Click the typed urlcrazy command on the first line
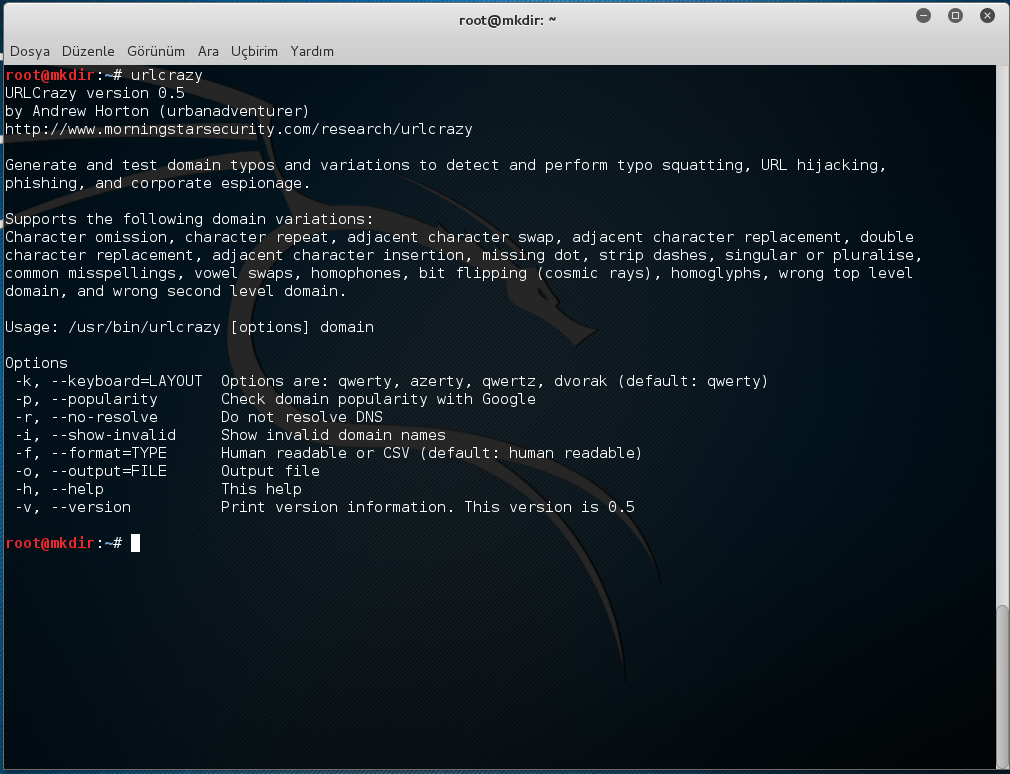Viewport: 1010px width, 774px height. [167, 75]
